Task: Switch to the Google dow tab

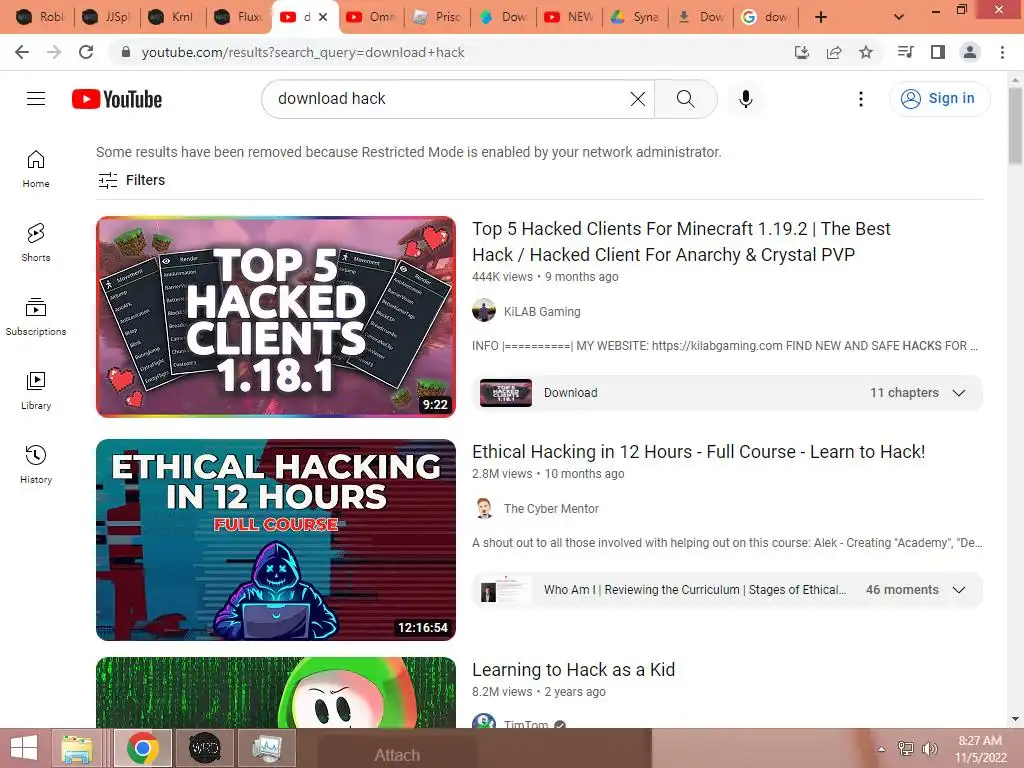Action: tap(766, 17)
